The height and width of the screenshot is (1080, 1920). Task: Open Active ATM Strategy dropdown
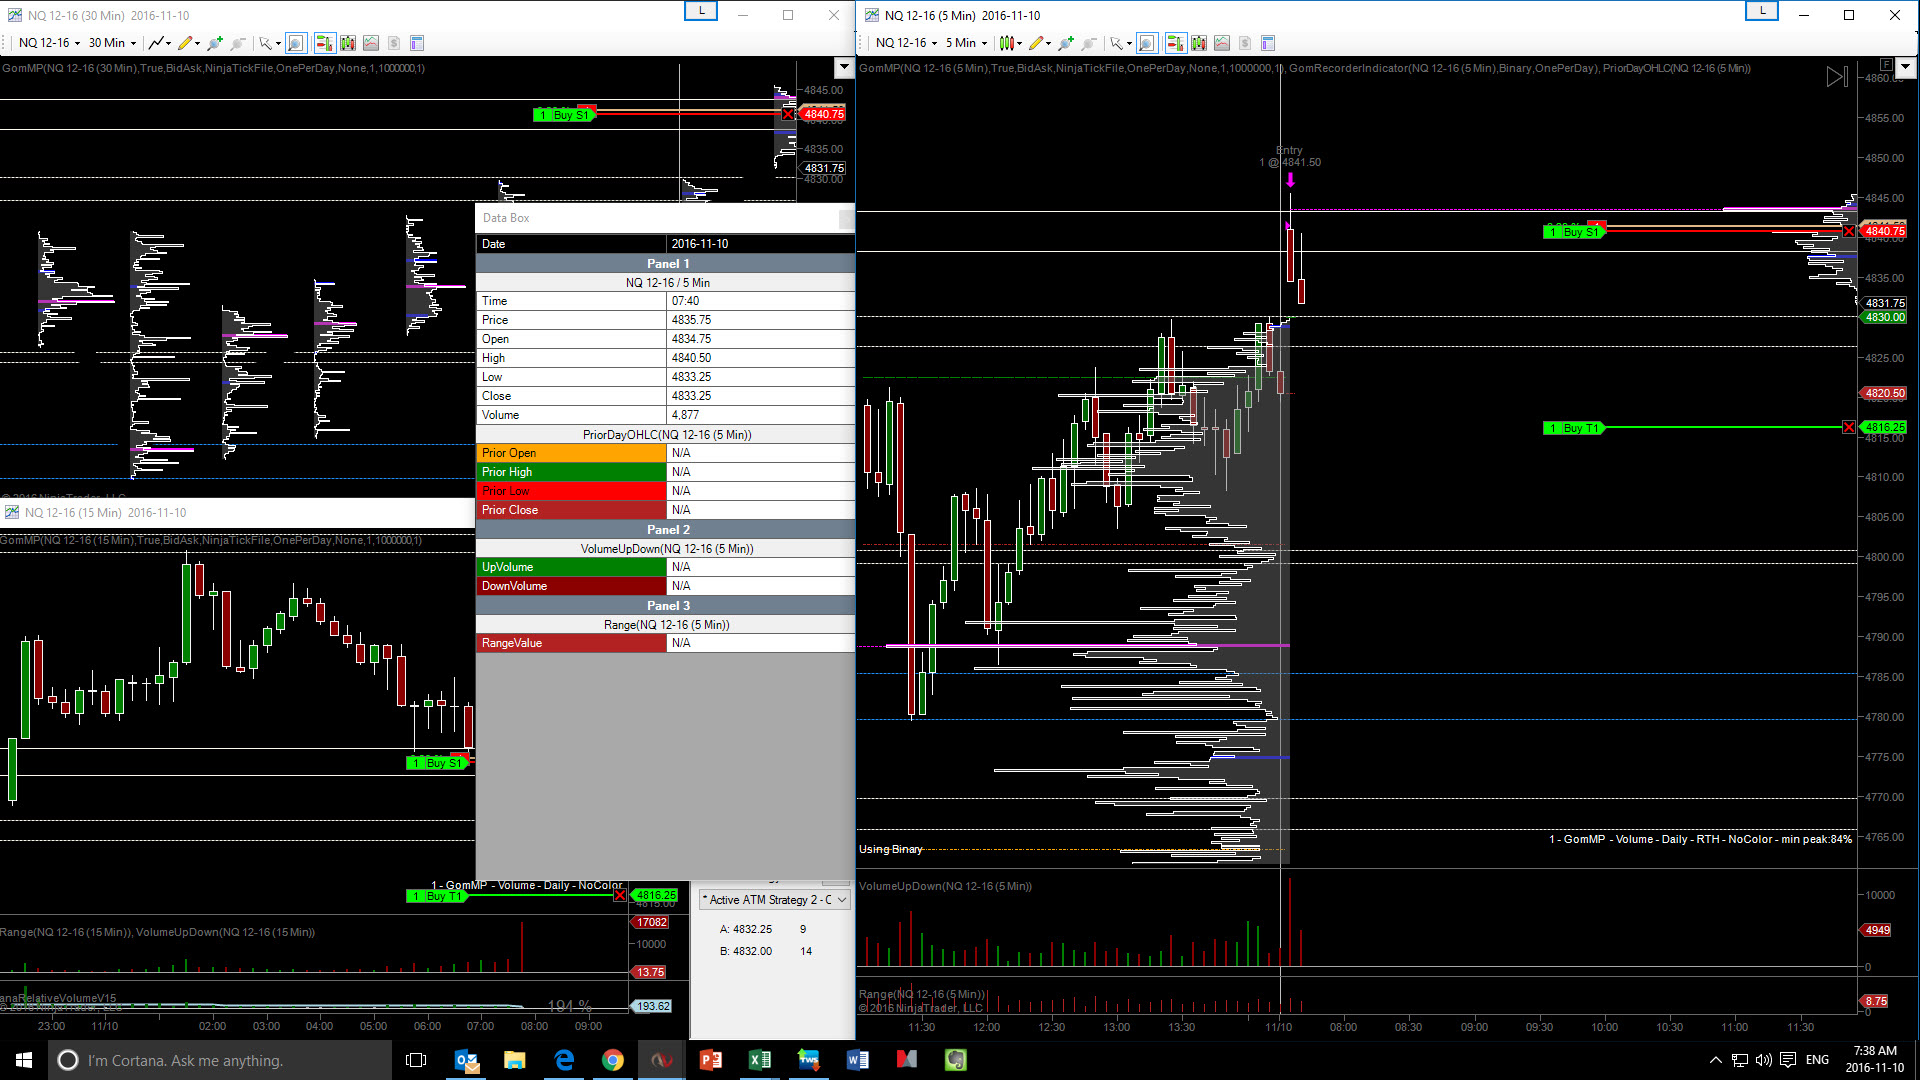point(775,900)
